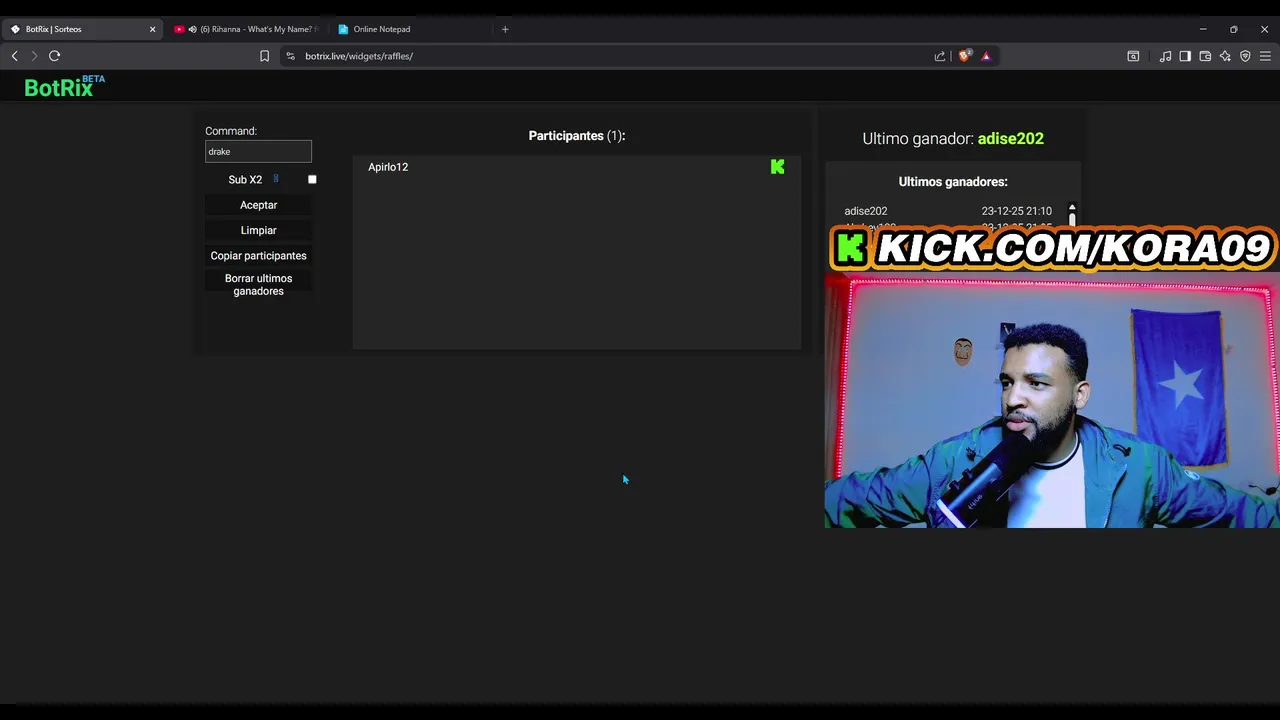Open the music note playlist icon

1165,56
